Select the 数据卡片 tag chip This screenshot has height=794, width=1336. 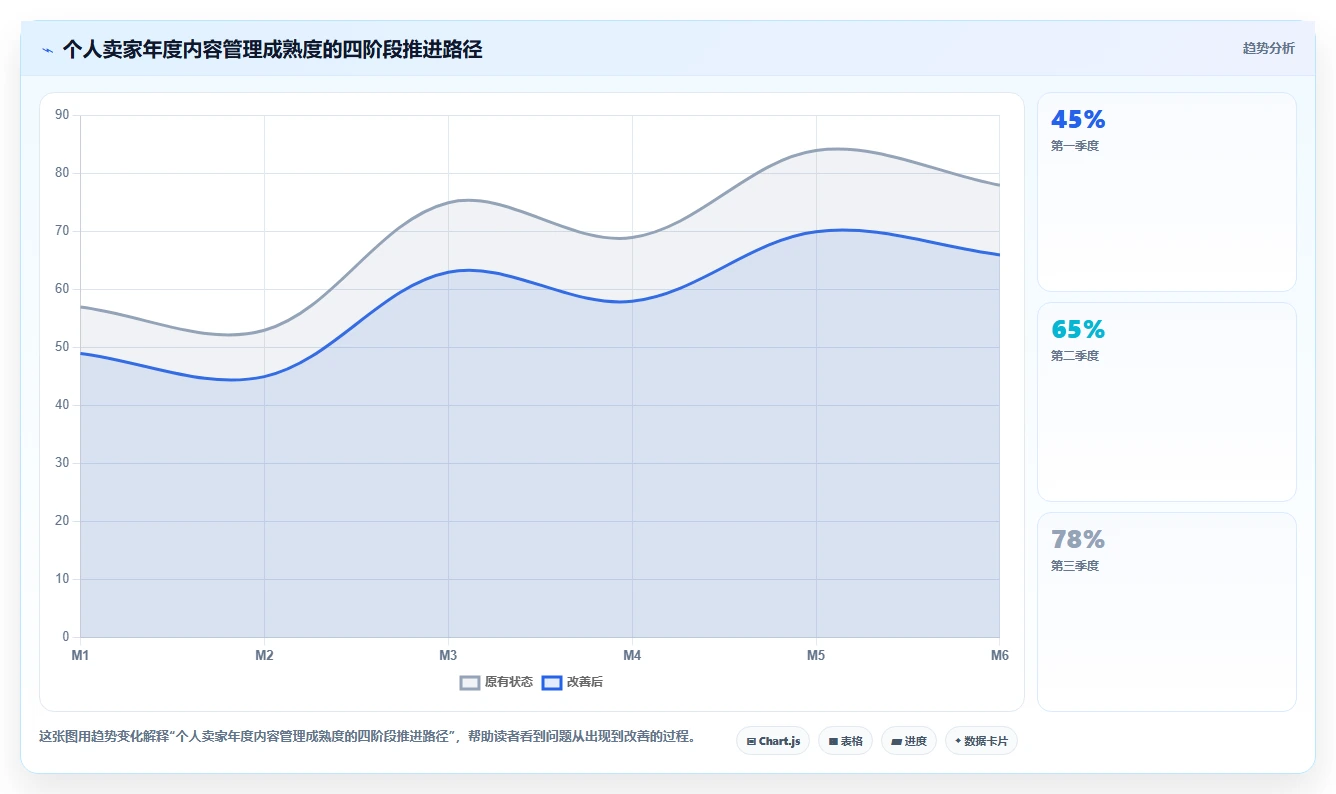point(981,741)
